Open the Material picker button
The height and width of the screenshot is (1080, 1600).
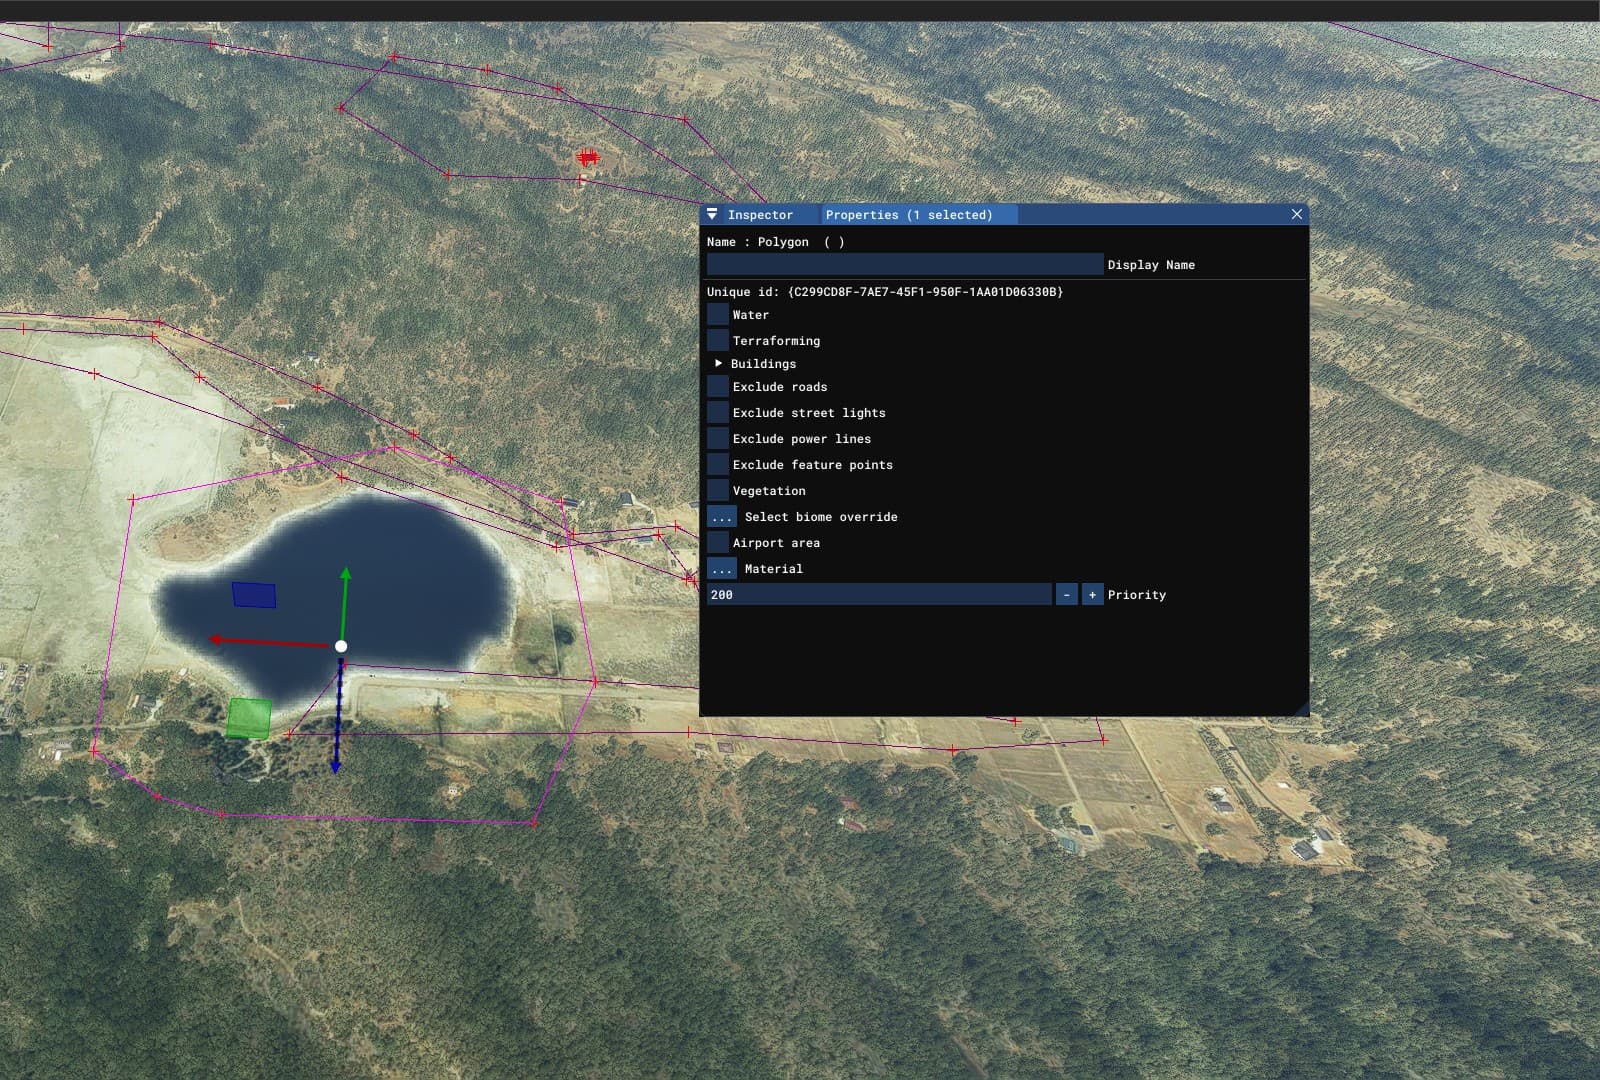tap(722, 568)
